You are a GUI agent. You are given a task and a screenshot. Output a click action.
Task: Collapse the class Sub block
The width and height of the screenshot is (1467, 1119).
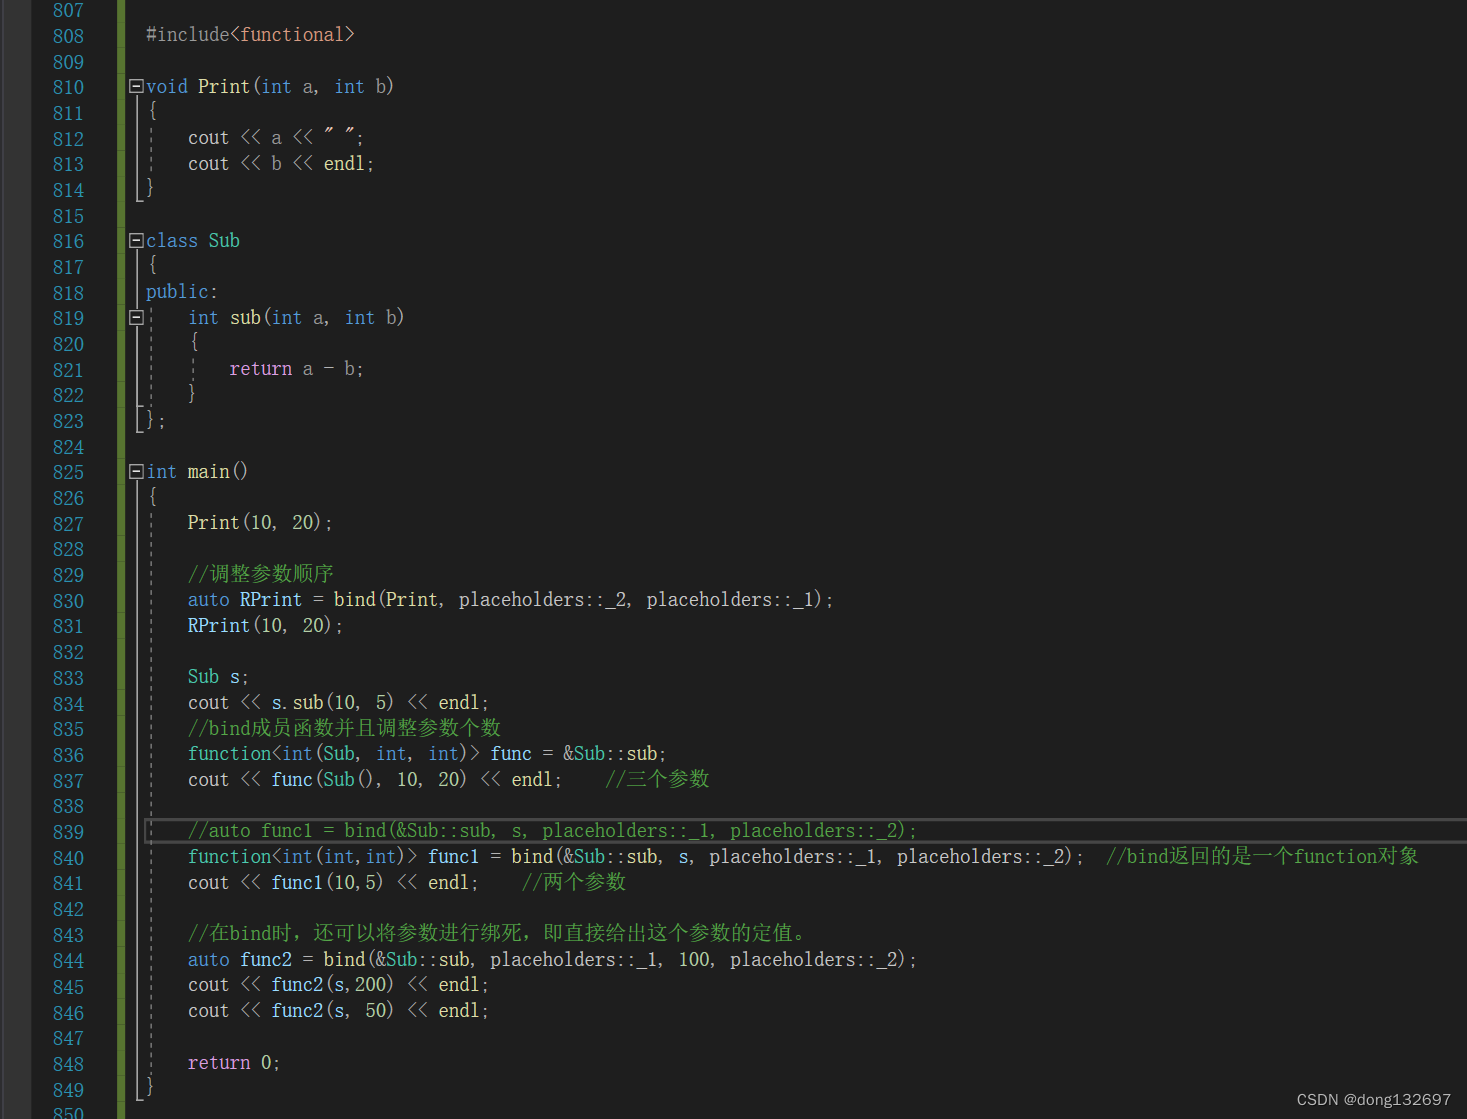pos(136,241)
